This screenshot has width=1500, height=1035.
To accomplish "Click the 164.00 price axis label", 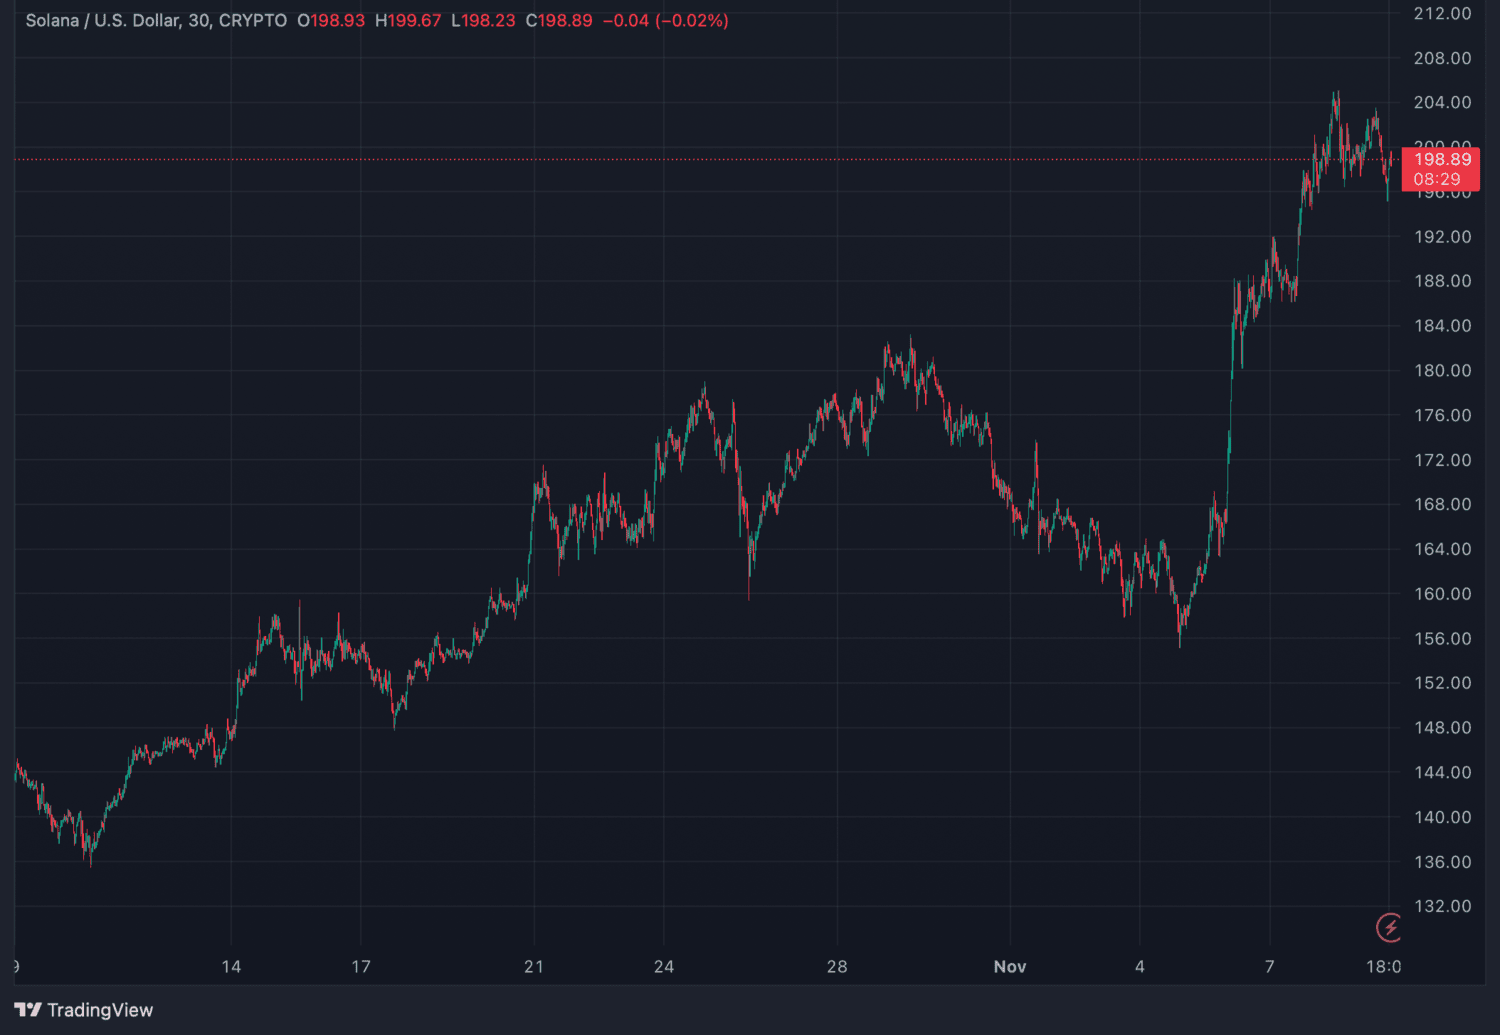I will tap(1442, 549).
